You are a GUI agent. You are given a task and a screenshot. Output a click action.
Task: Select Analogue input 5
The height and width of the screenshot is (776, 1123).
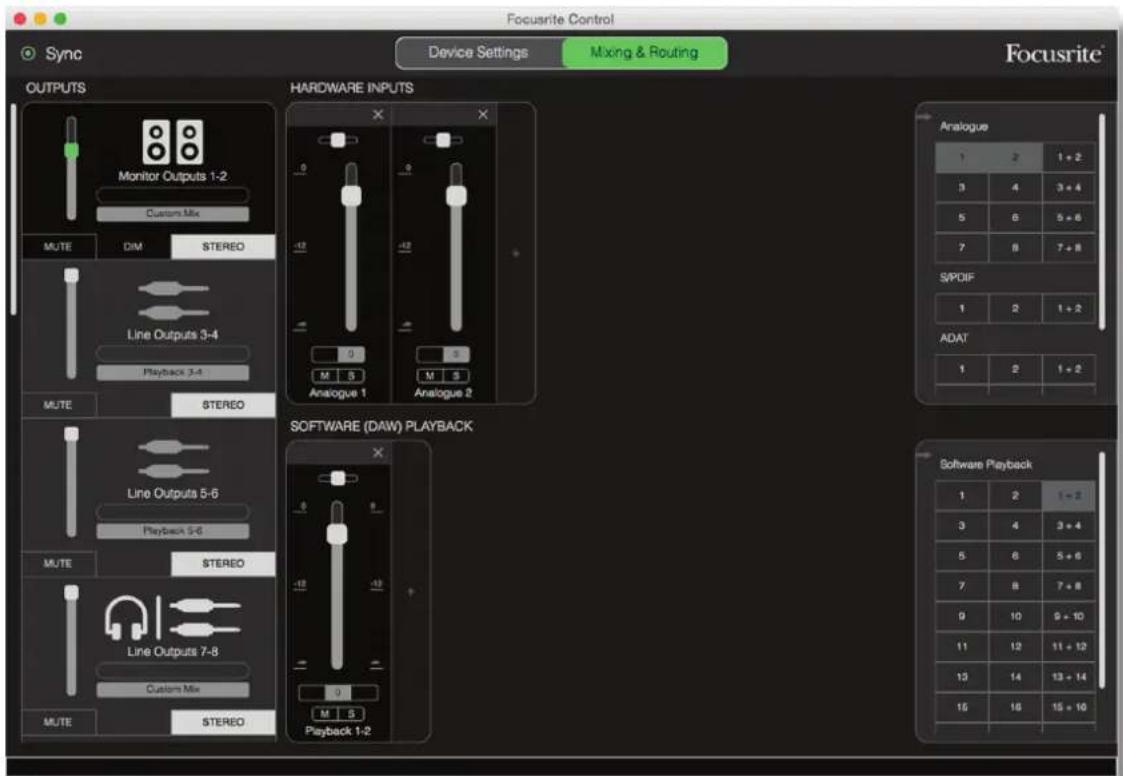[962, 218]
